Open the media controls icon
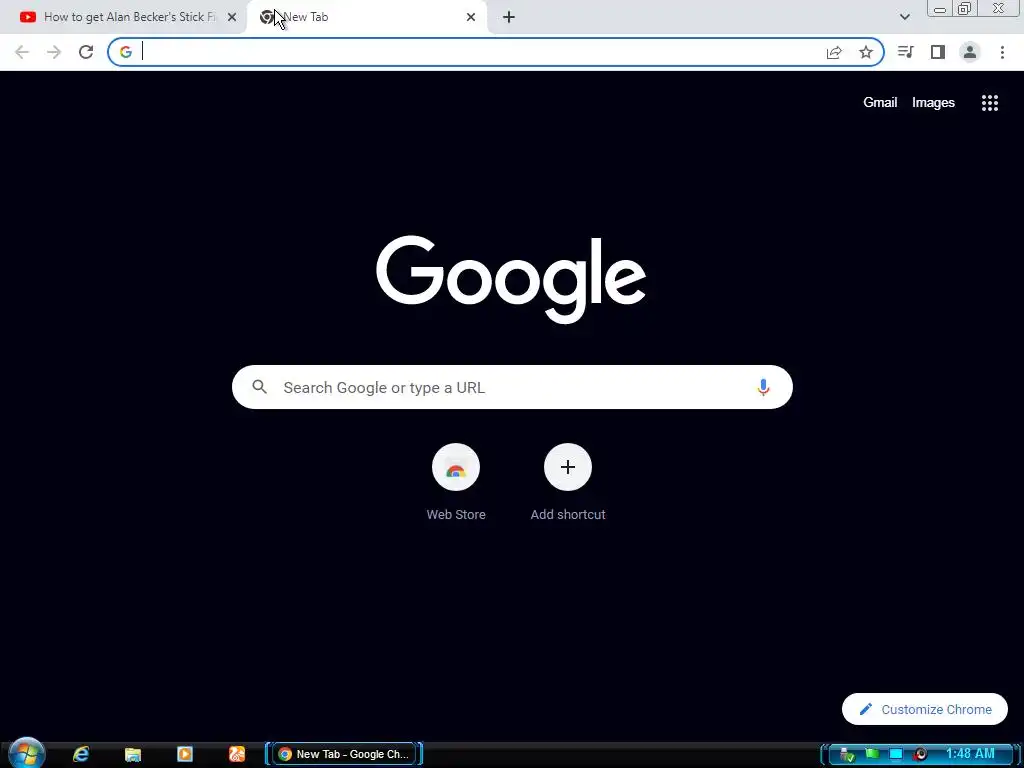Screen dimensions: 1024x768 905,52
